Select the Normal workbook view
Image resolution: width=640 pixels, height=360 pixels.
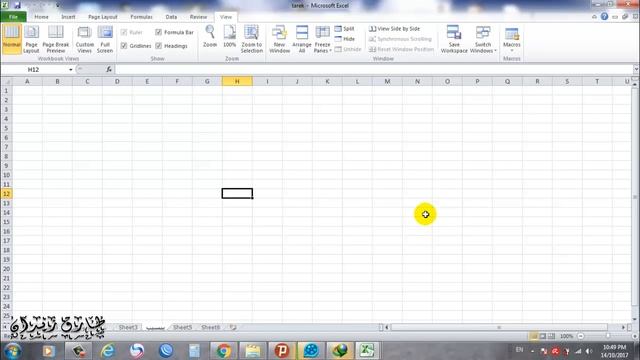(x=12, y=39)
